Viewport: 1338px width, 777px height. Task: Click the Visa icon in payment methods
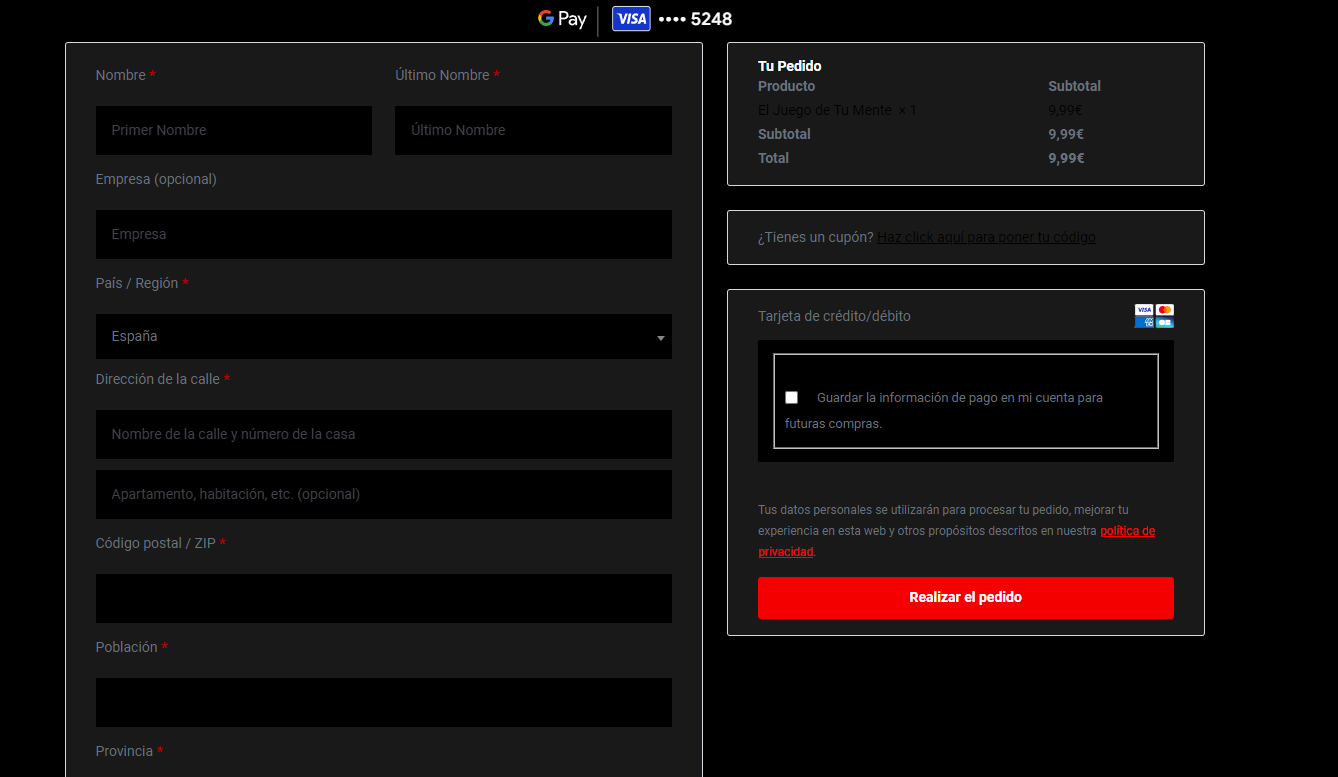[1144, 310]
